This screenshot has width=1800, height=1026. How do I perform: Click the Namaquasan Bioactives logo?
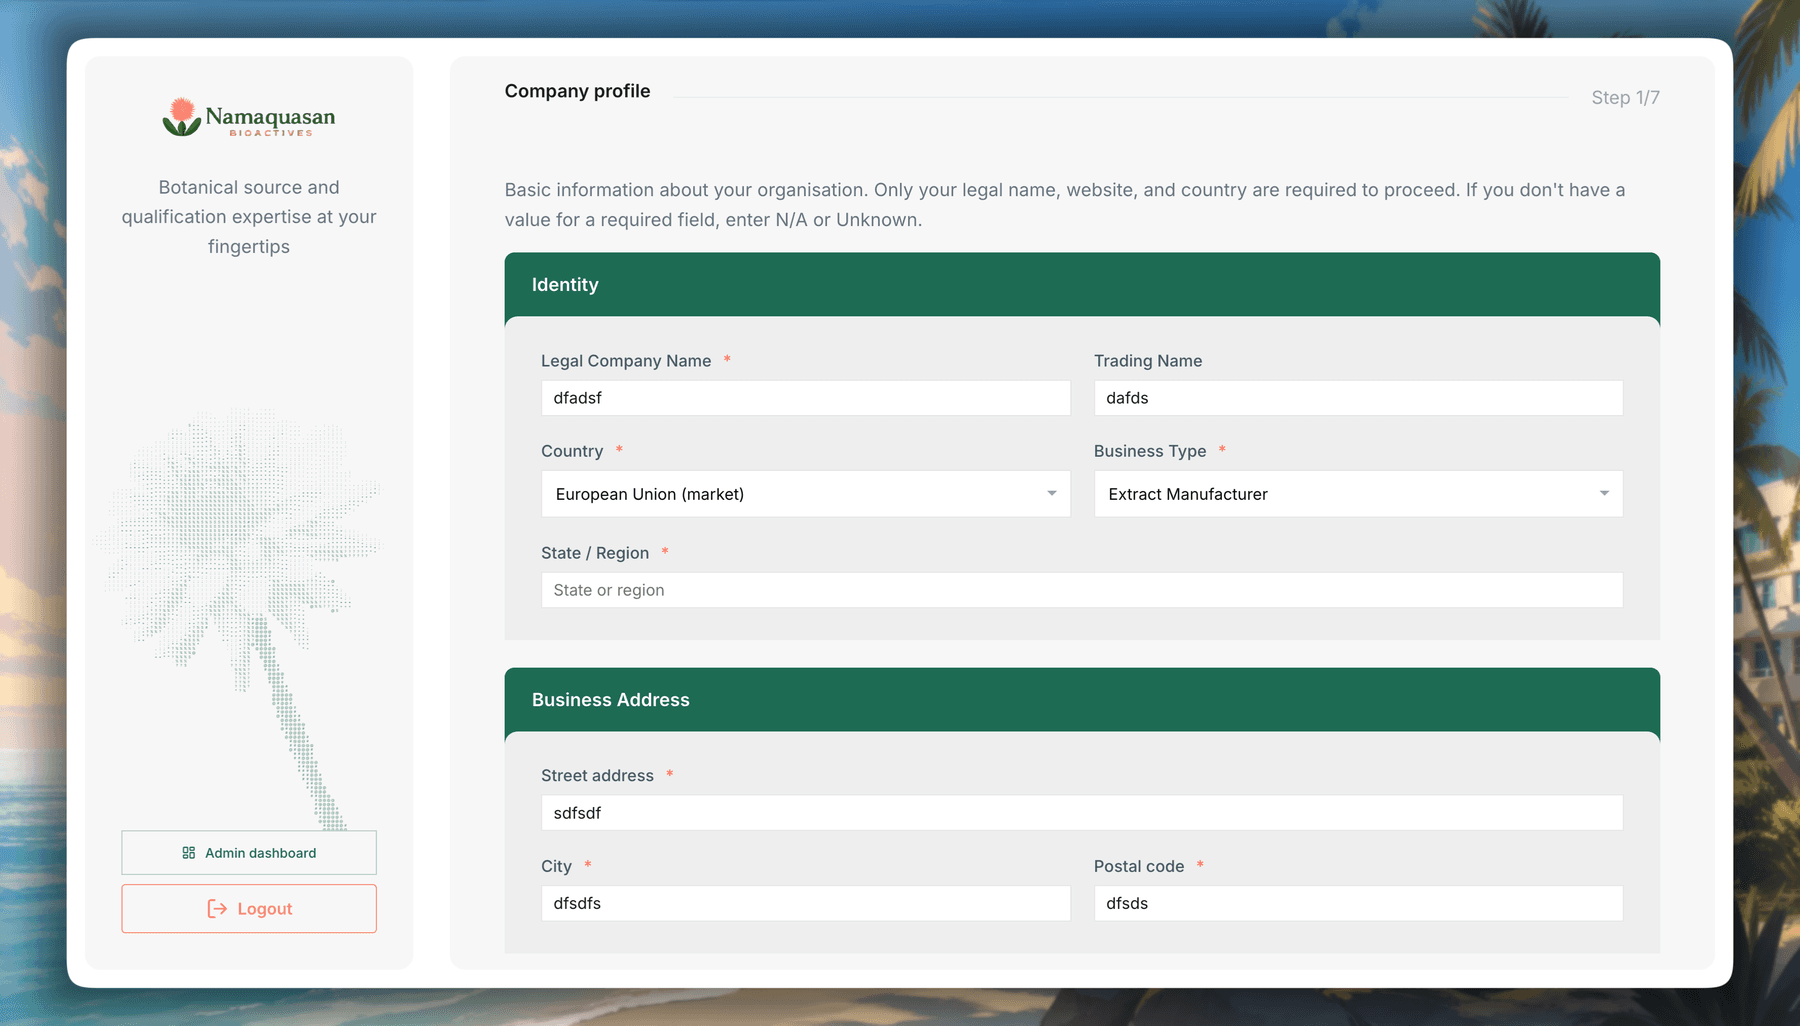click(249, 118)
